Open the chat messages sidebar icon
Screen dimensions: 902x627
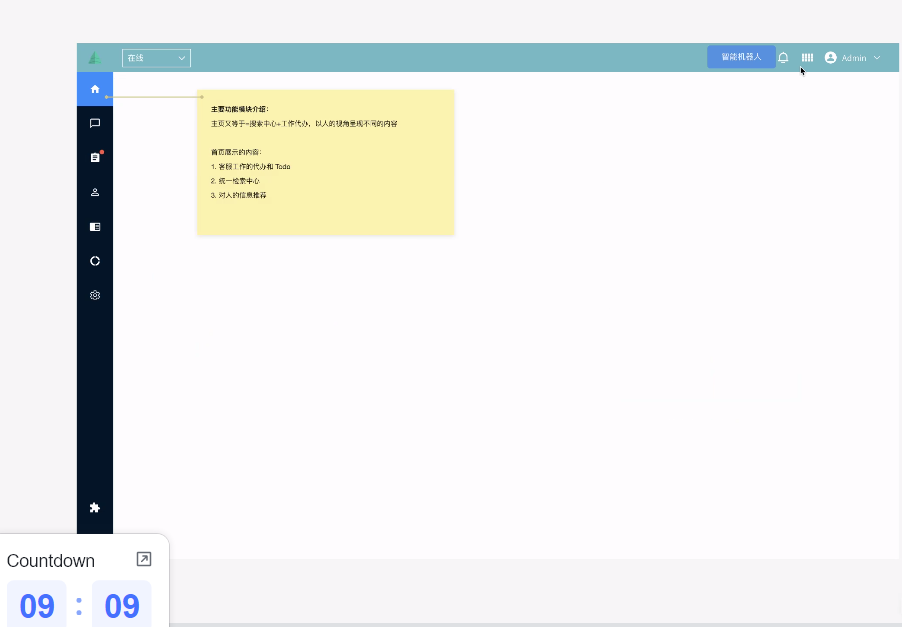tap(95, 123)
